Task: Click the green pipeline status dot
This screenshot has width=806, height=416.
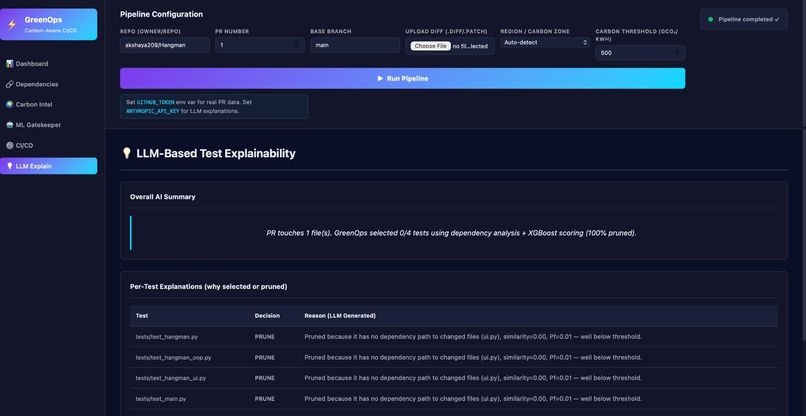Action: [x=710, y=20]
